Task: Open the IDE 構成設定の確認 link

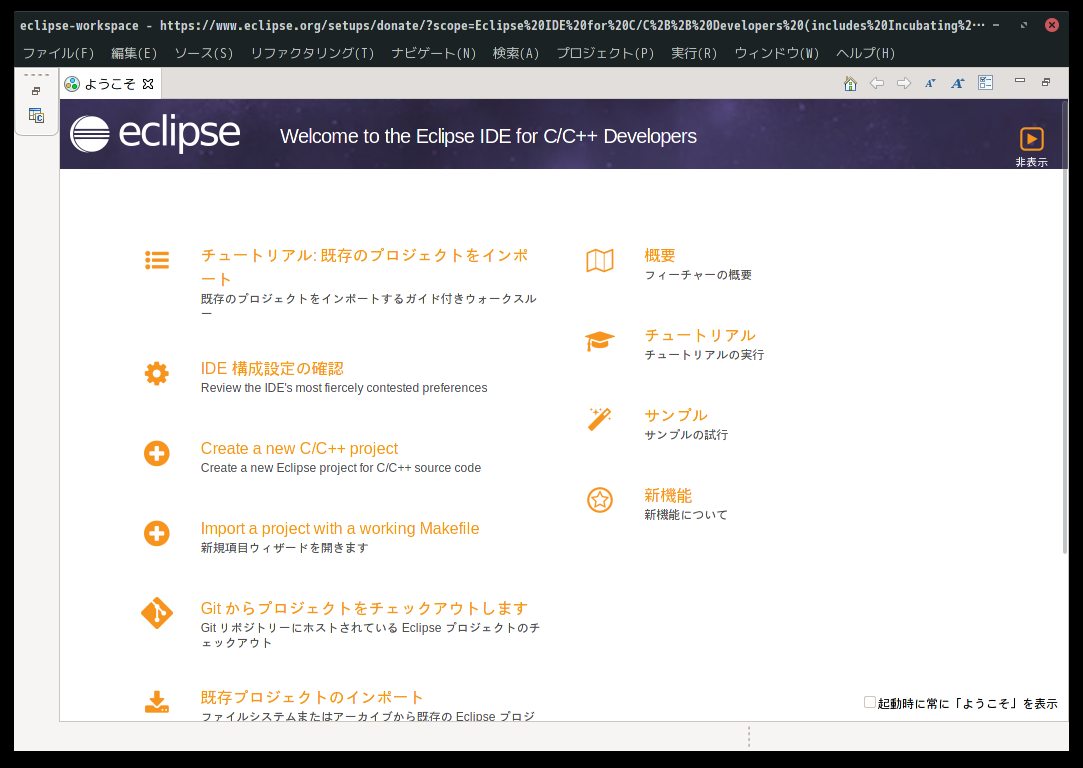Action: click(272, 368)
